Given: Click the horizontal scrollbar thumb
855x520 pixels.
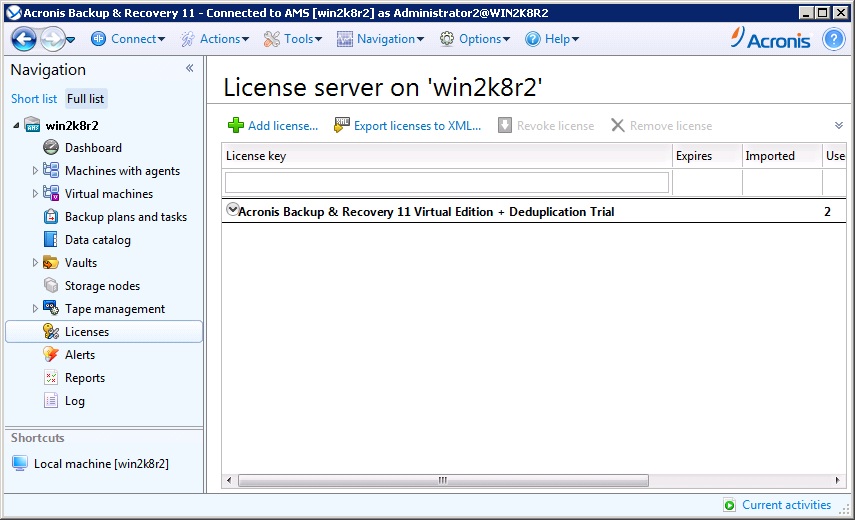Looking at the screenshot, I should [x=443, y=480].
